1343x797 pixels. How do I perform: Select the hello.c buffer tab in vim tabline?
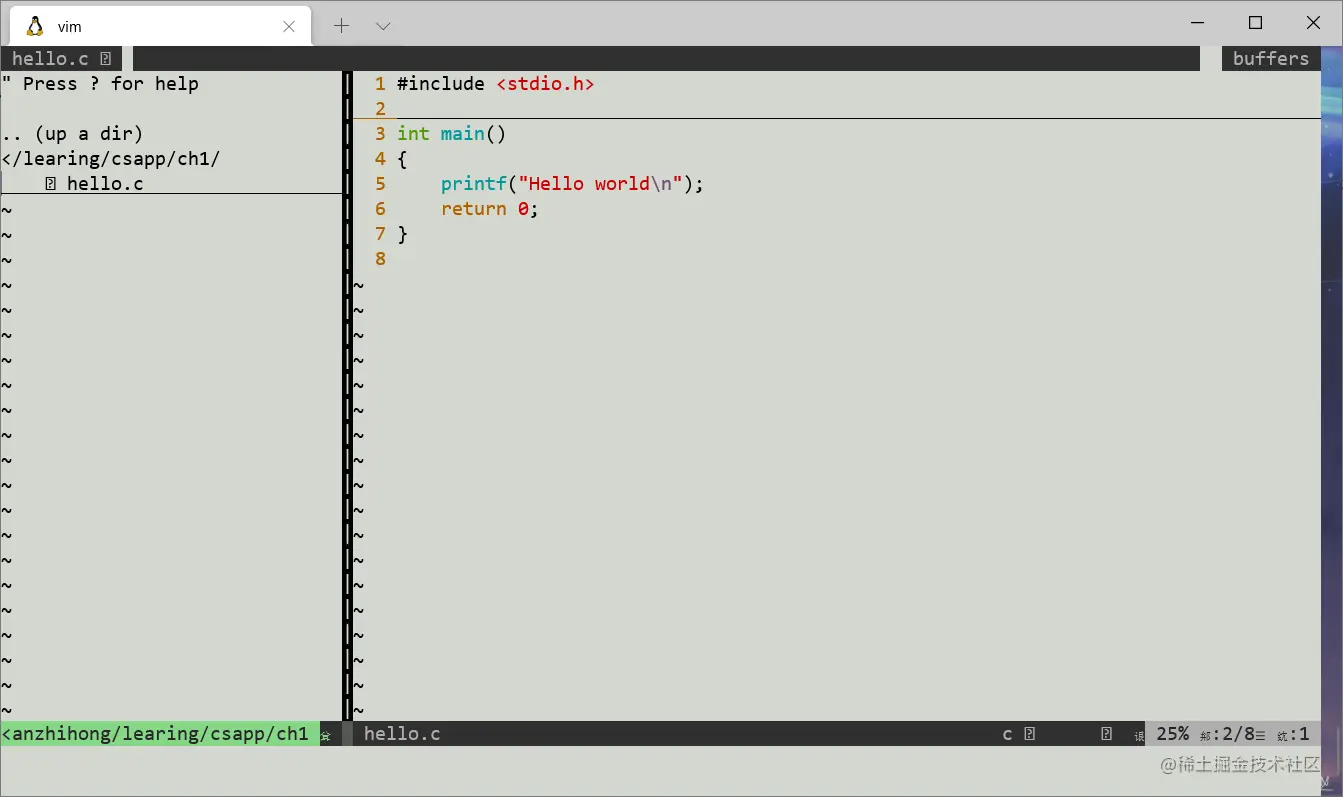[61, 59]
